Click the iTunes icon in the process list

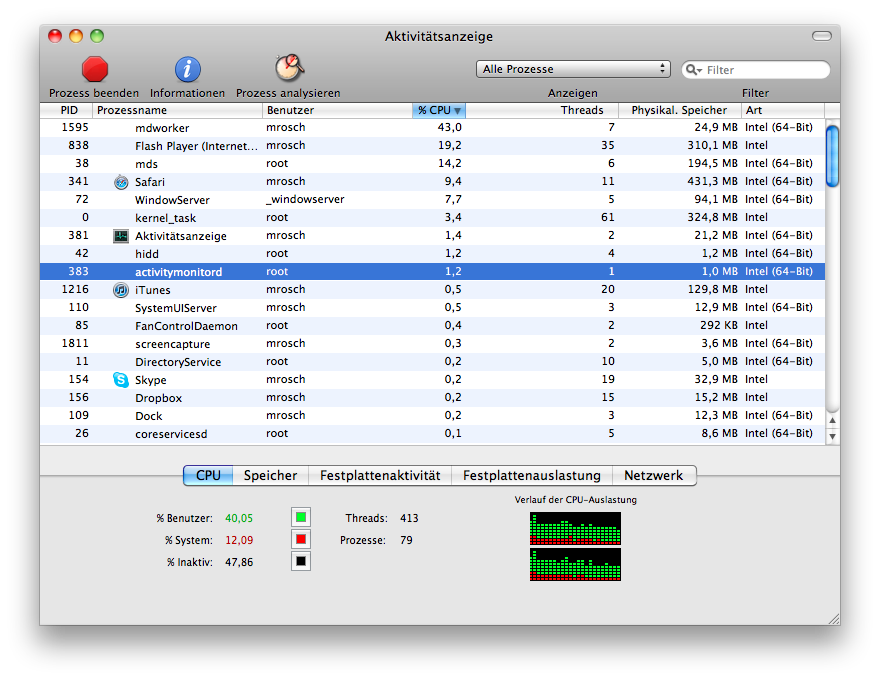pos(121,290)
